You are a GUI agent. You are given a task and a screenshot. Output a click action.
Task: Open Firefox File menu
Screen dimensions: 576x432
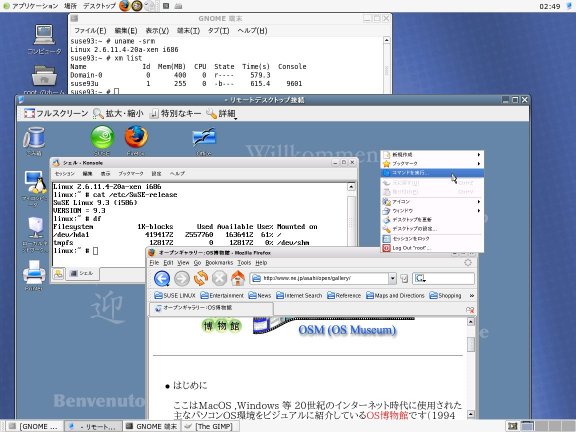point(154,263)
